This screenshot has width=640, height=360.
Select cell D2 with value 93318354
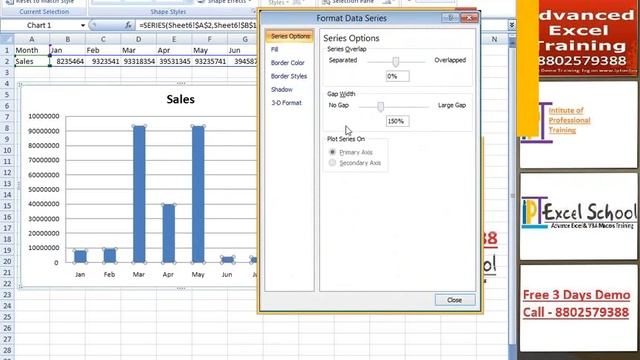coord(138,61)
